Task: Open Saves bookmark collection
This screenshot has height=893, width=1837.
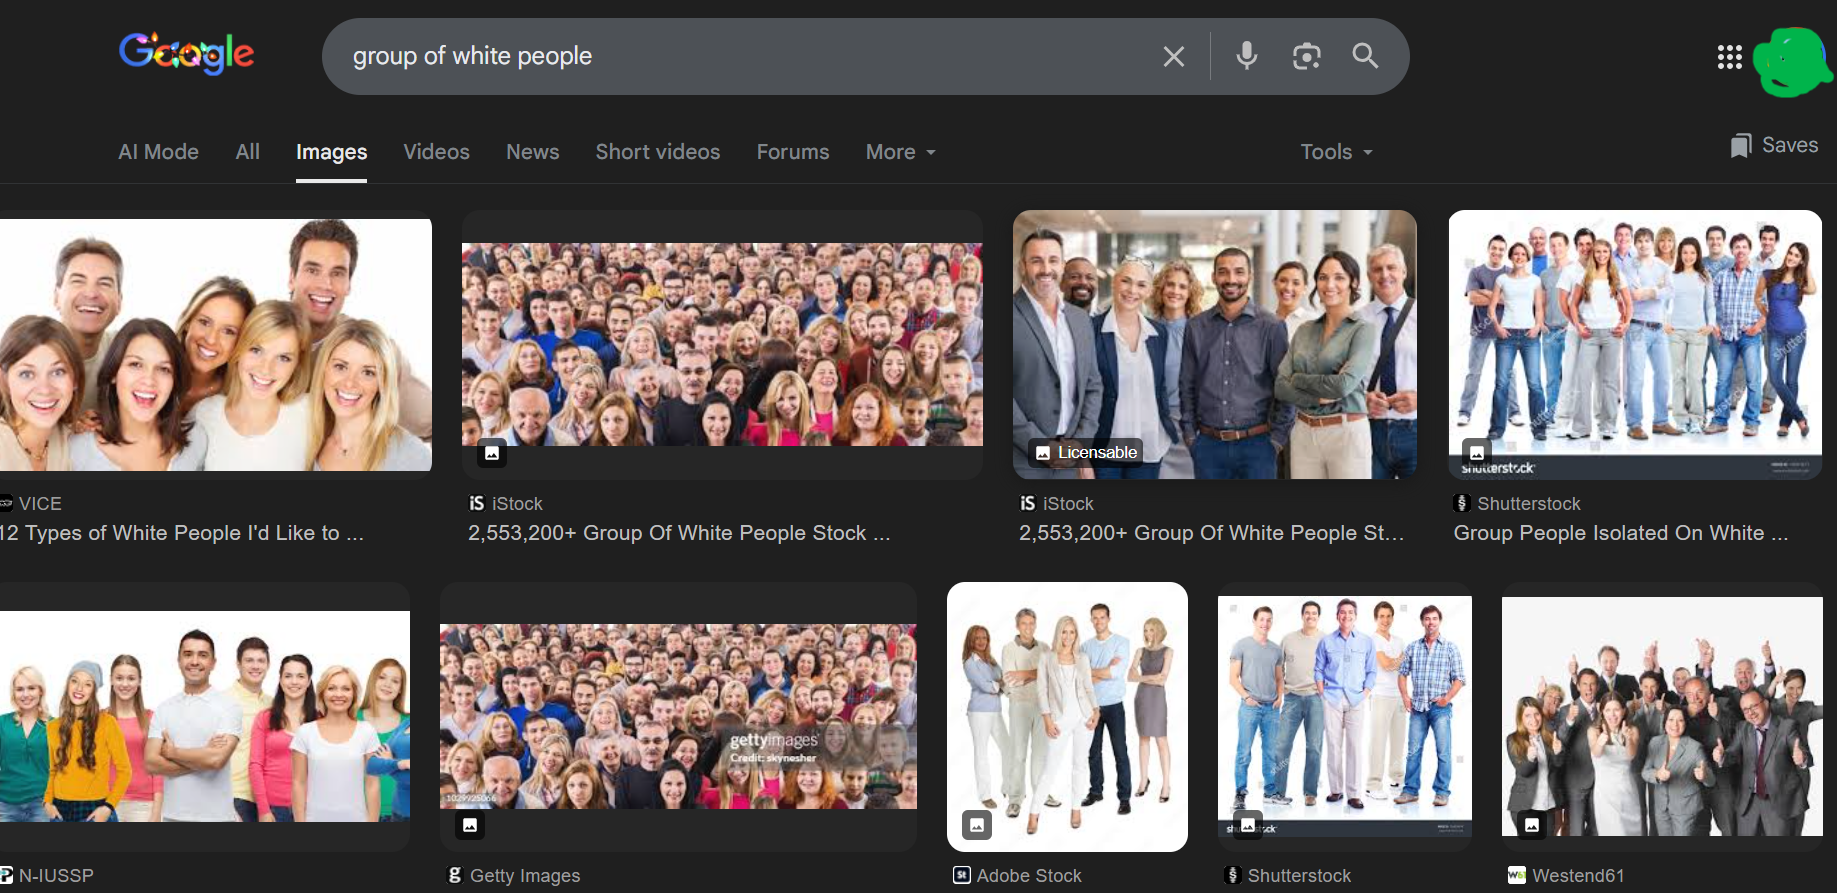Action: pyautogui.click(x=1774, y=146)
